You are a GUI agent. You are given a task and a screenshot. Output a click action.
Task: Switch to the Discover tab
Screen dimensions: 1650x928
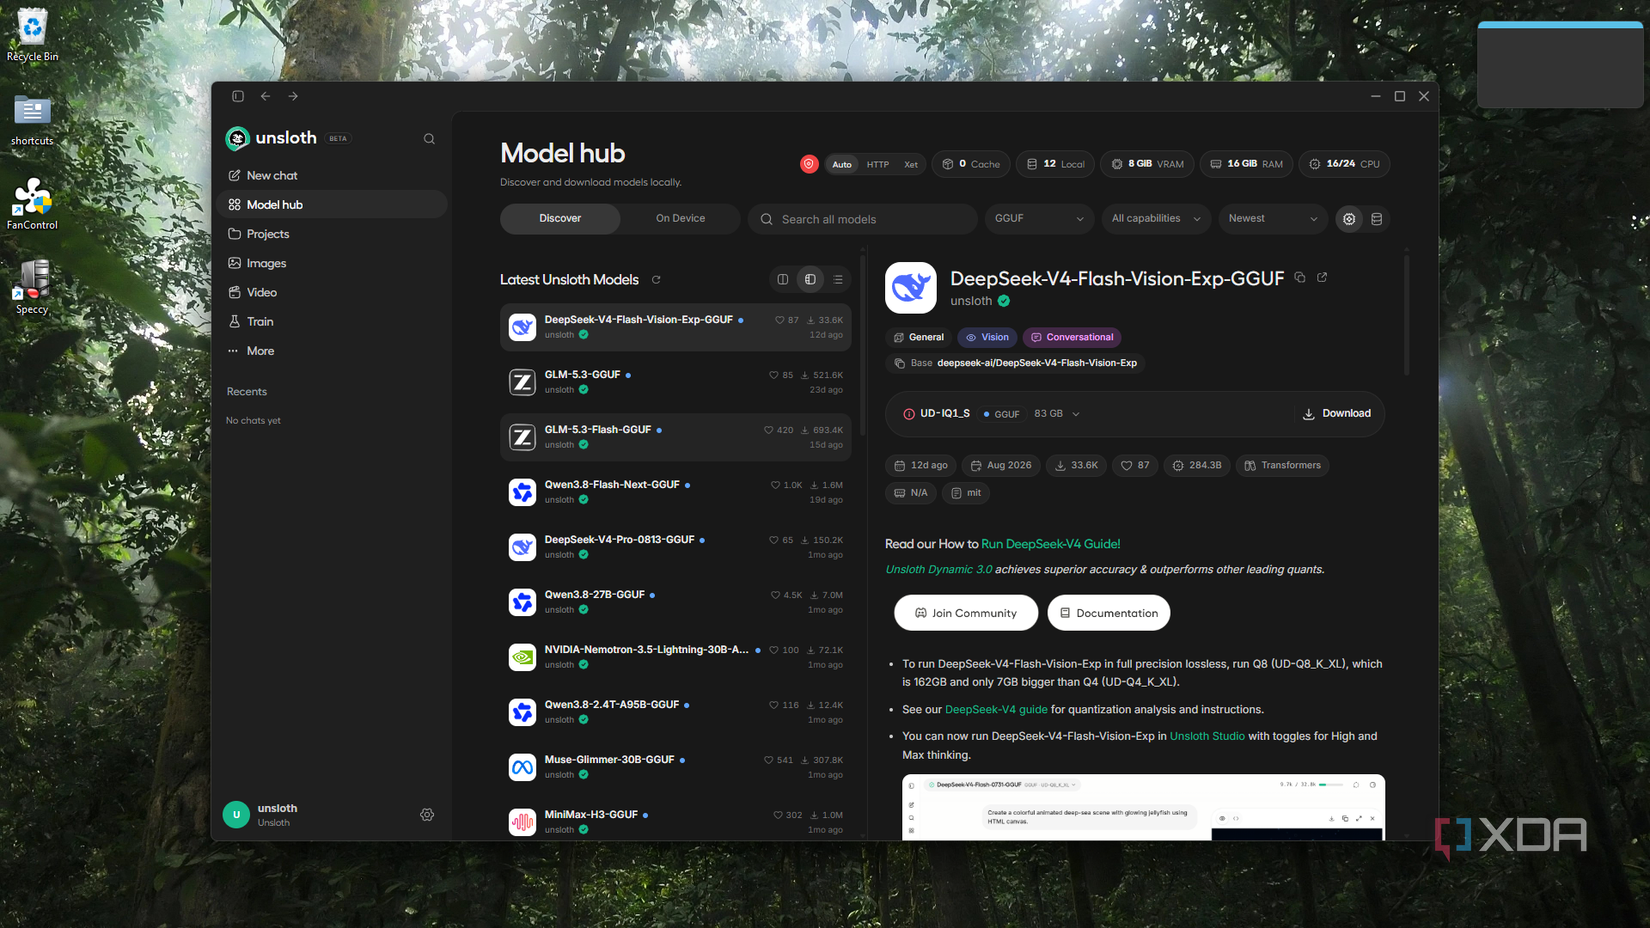click(x=560, y=219)
